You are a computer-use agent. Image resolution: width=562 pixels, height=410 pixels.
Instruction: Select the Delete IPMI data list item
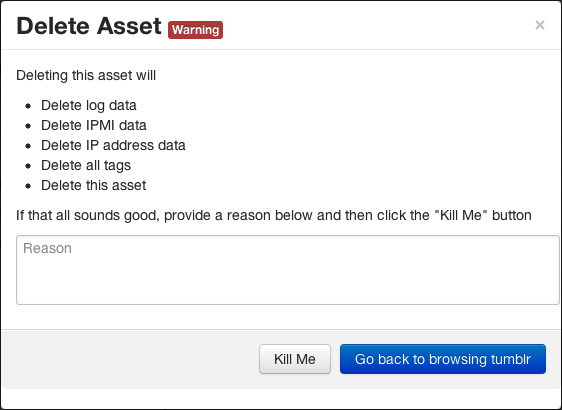coord(94,125)
